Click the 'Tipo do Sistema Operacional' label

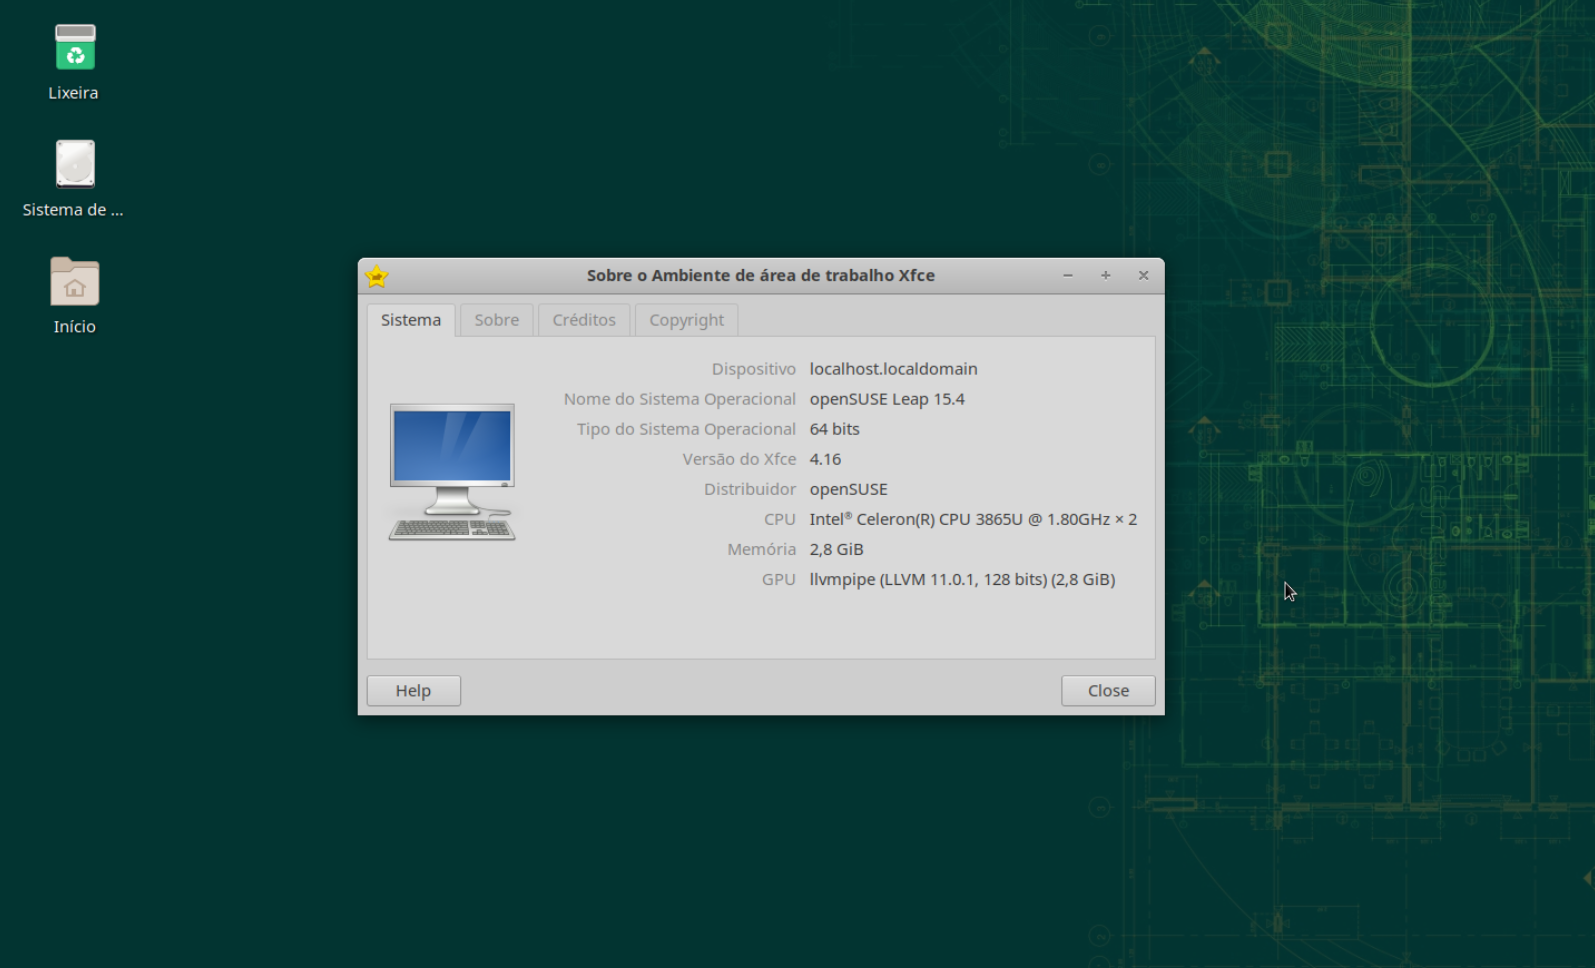[x=686, y=429]
